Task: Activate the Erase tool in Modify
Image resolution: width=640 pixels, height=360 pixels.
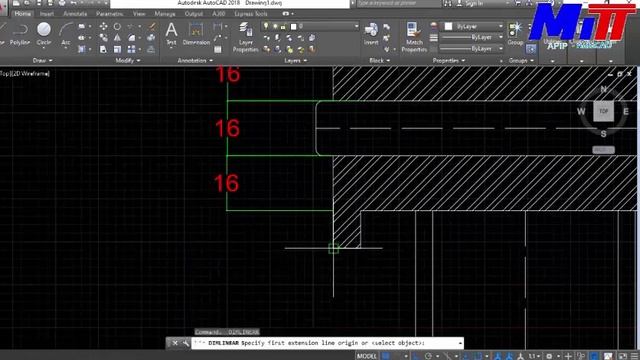Action: coord(152,27)
